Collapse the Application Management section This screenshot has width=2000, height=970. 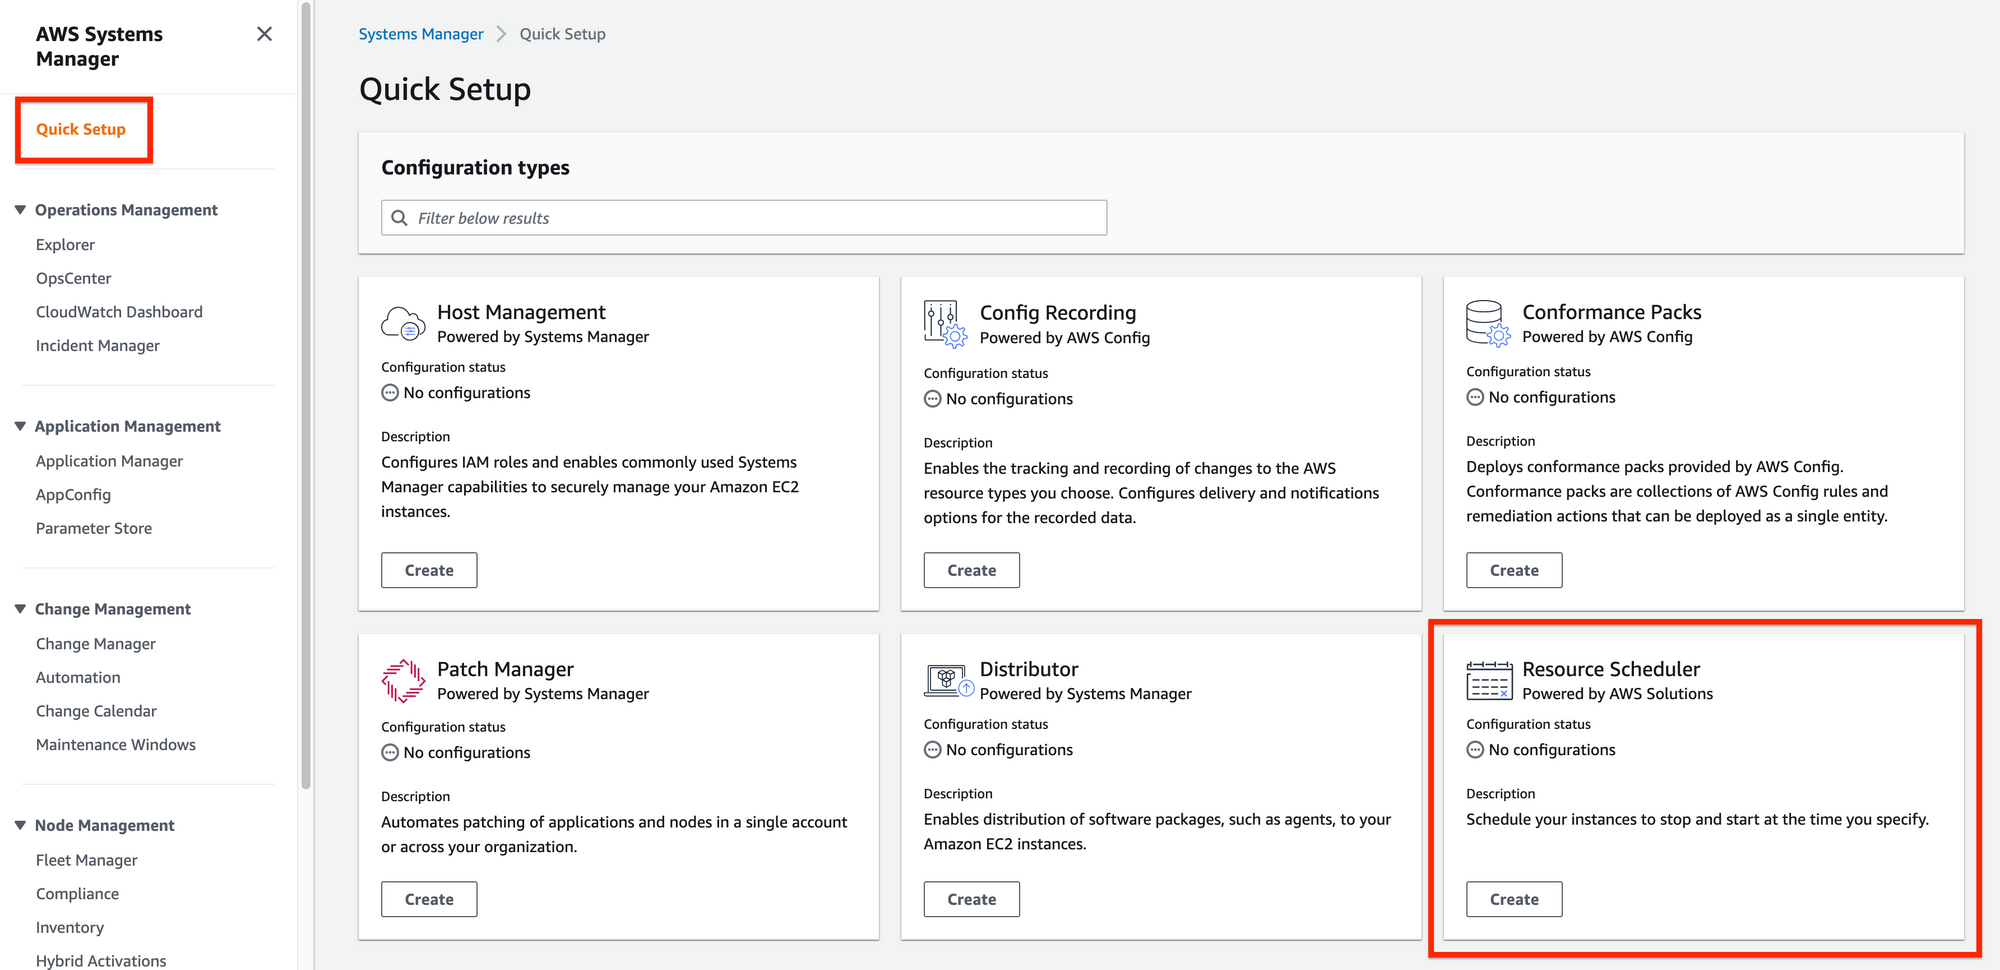coord(20,426)
